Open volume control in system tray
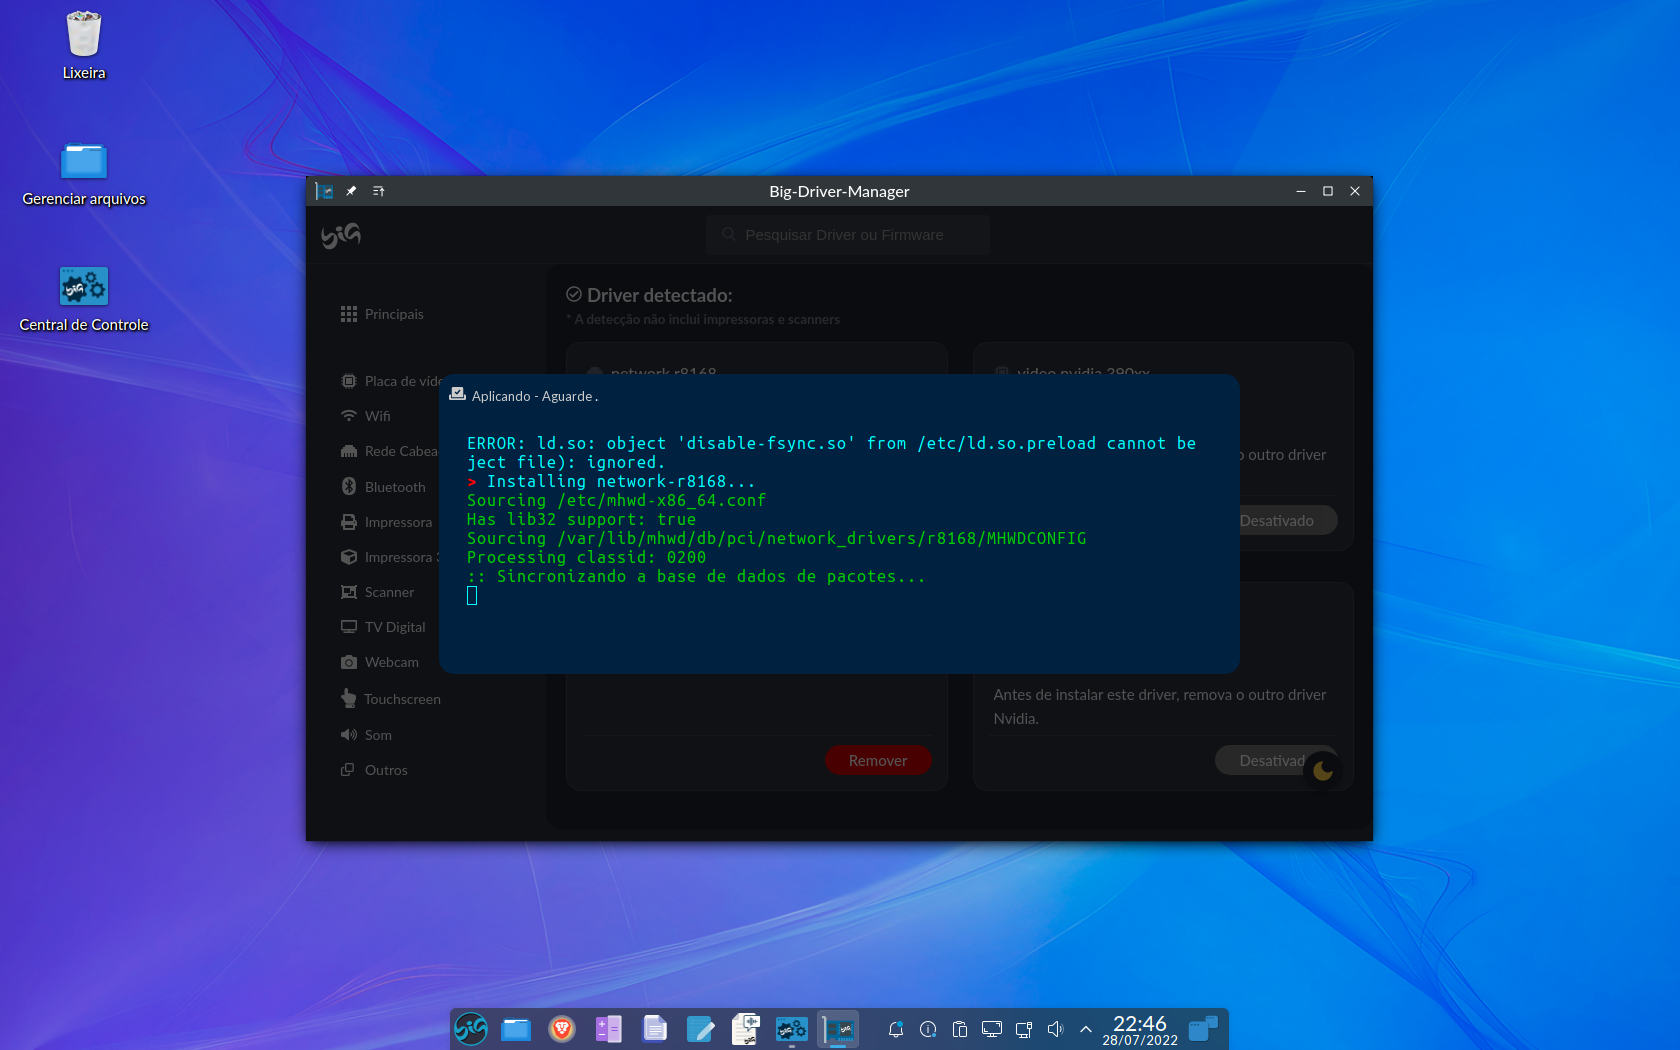The width and height of the screenshot is (1680, 1050). click(1055, 1029)
